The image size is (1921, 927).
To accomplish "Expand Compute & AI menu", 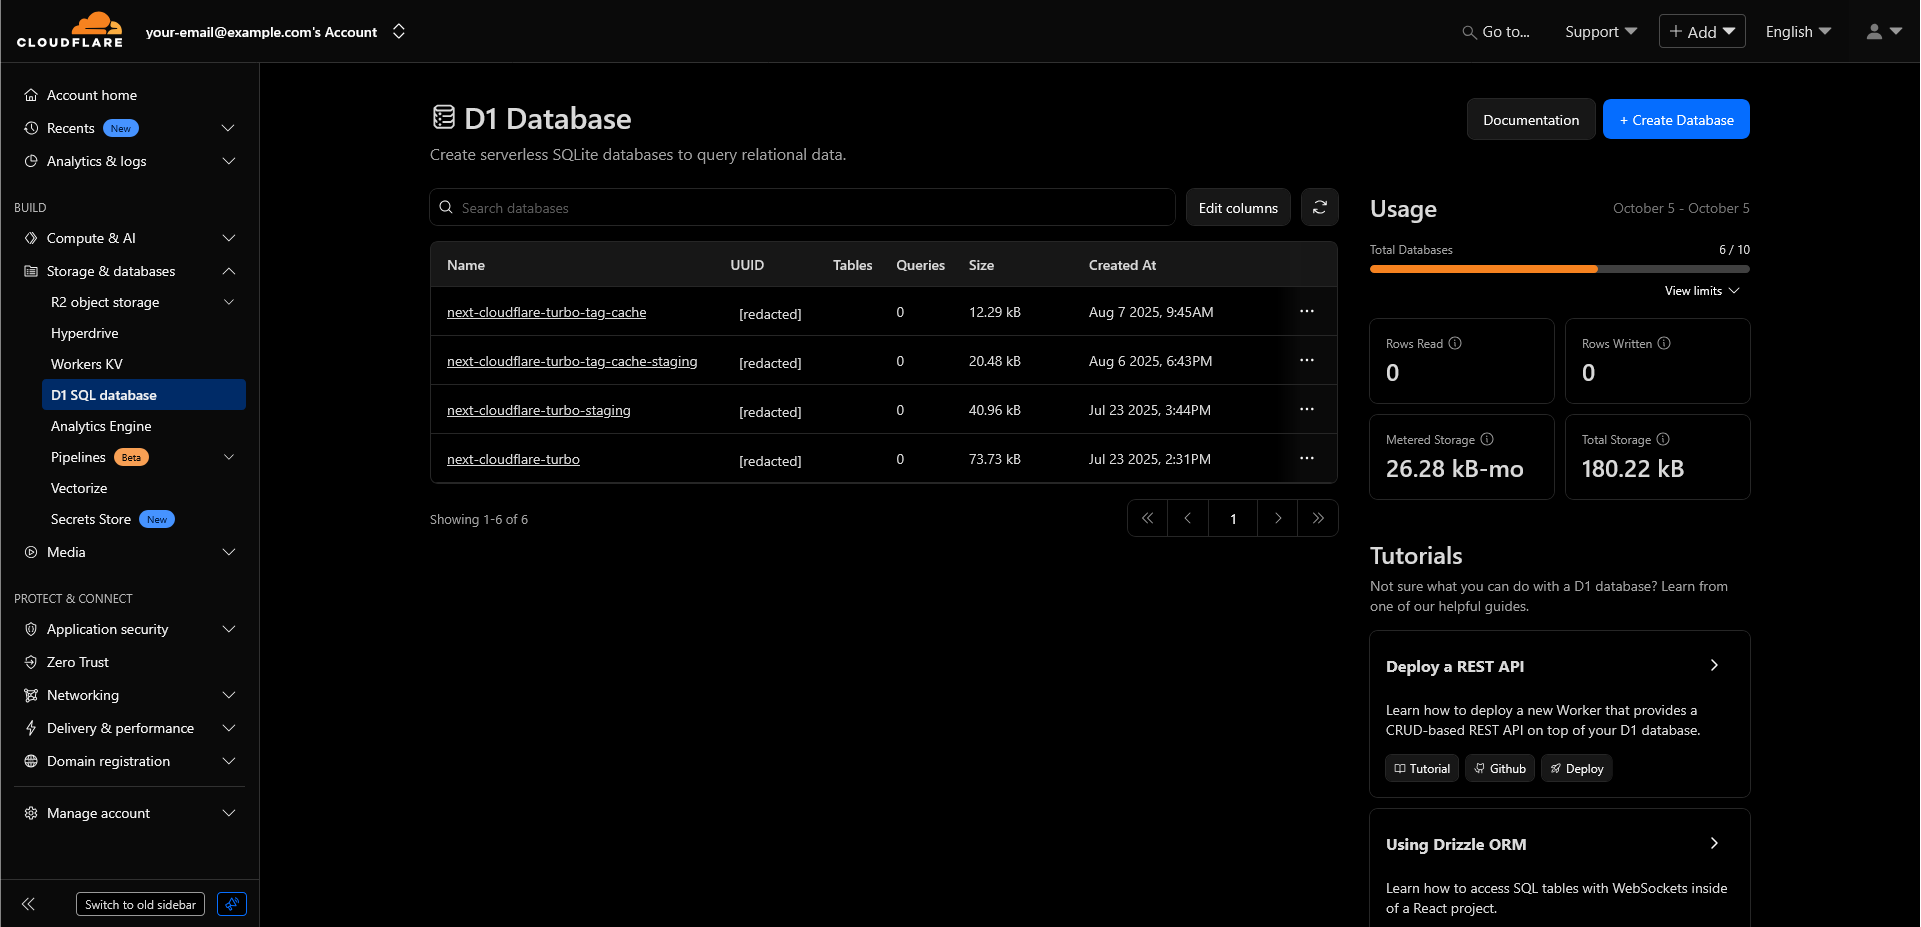I will click(x=228, y=238).
